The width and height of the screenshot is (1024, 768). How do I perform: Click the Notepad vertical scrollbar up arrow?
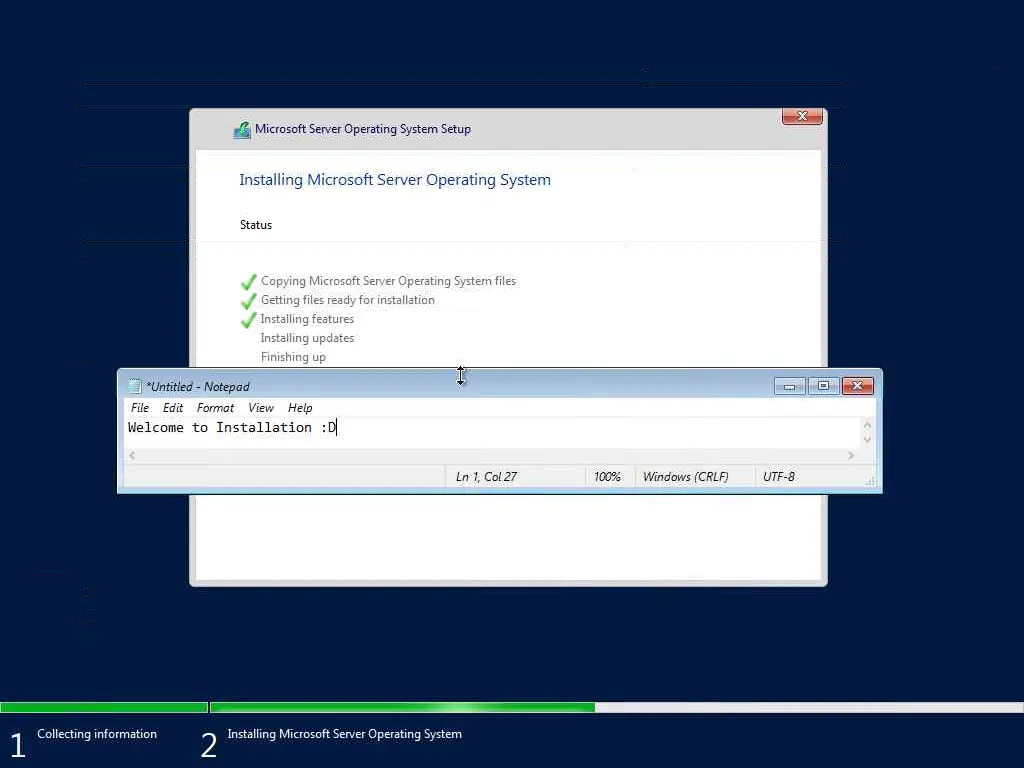point(867,425)
